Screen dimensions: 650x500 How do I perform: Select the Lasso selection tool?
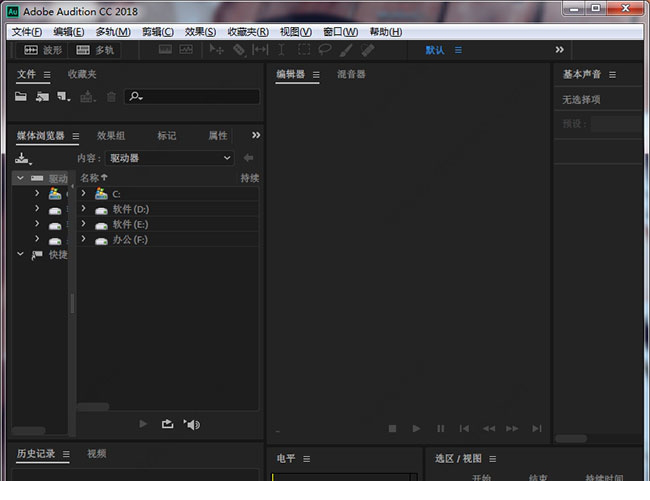click(x=325, y=50)
